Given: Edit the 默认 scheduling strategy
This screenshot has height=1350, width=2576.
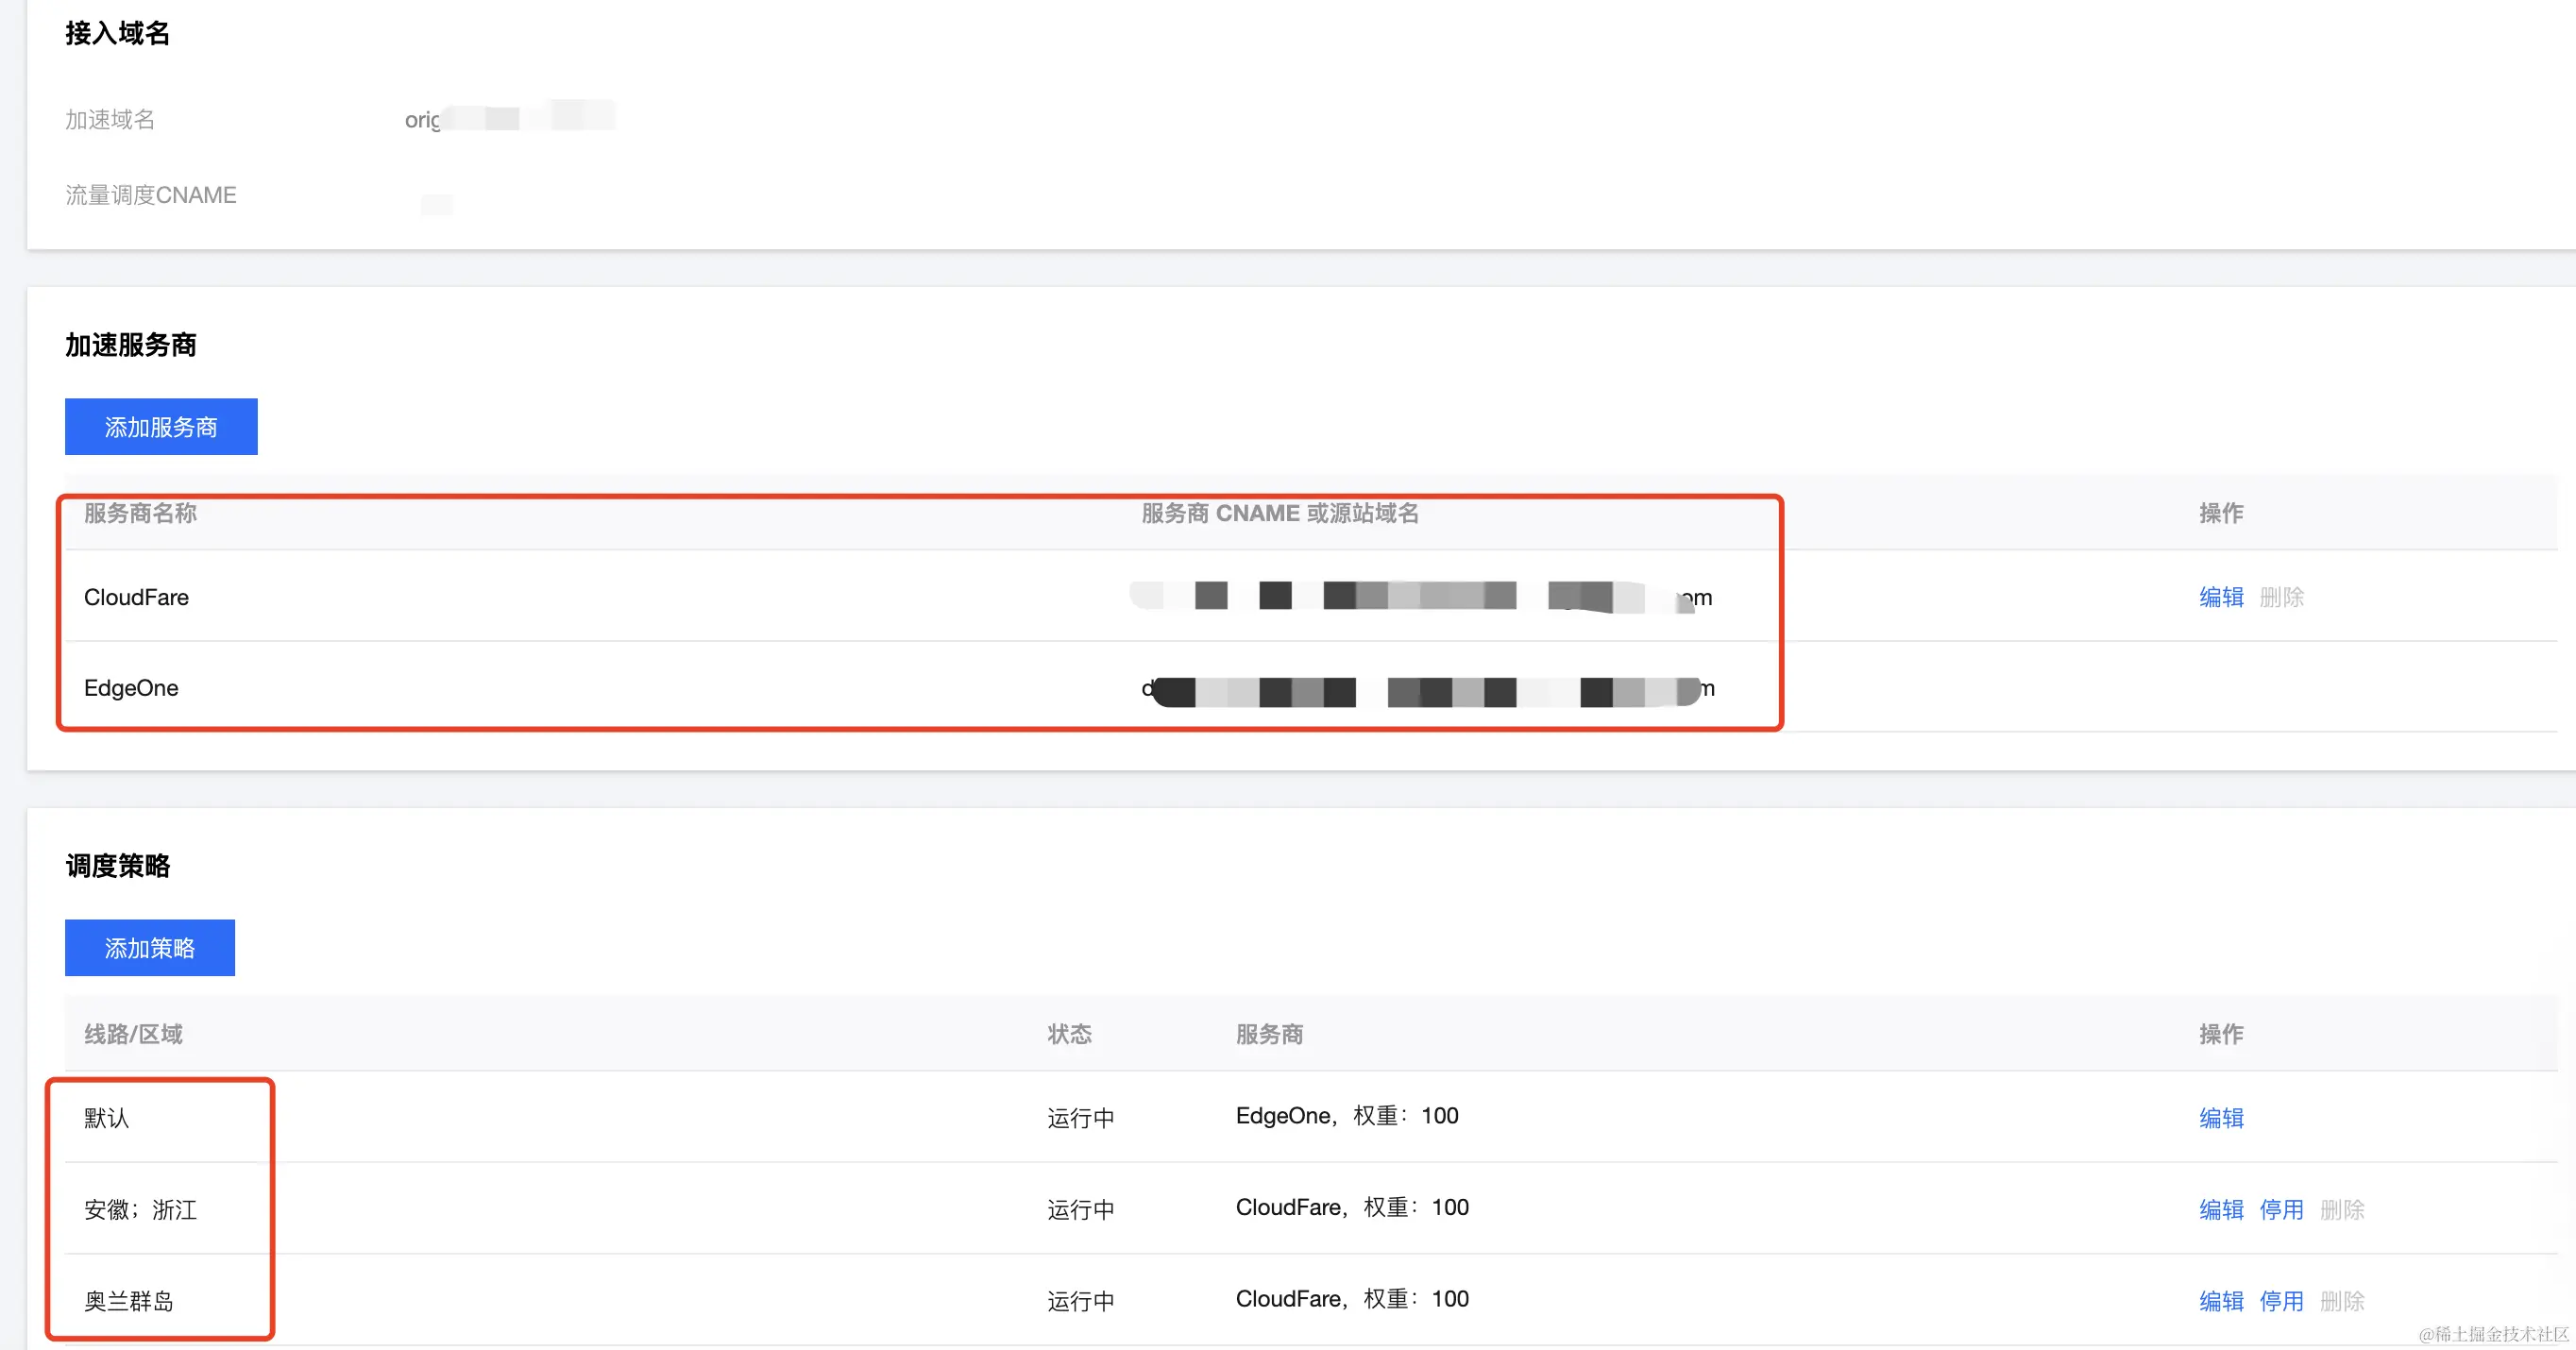Looking at the screenshot, I should (2221, 1118).
